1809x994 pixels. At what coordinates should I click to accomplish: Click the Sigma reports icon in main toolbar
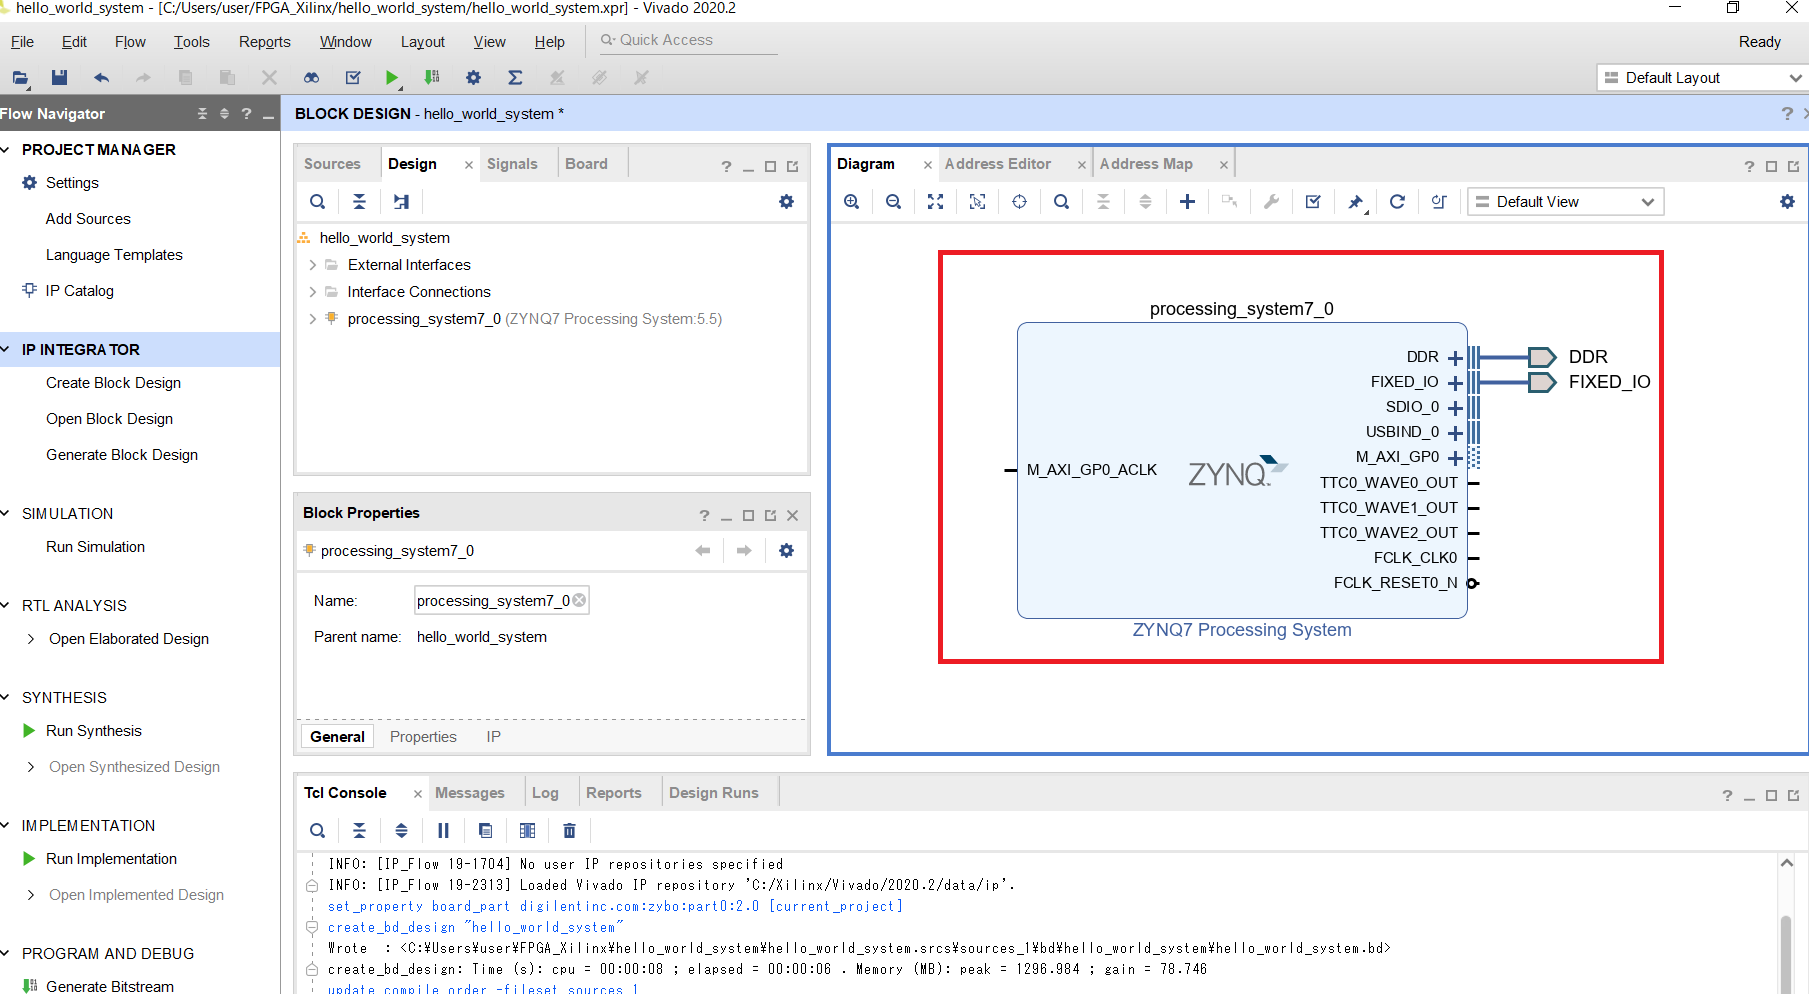515,78
